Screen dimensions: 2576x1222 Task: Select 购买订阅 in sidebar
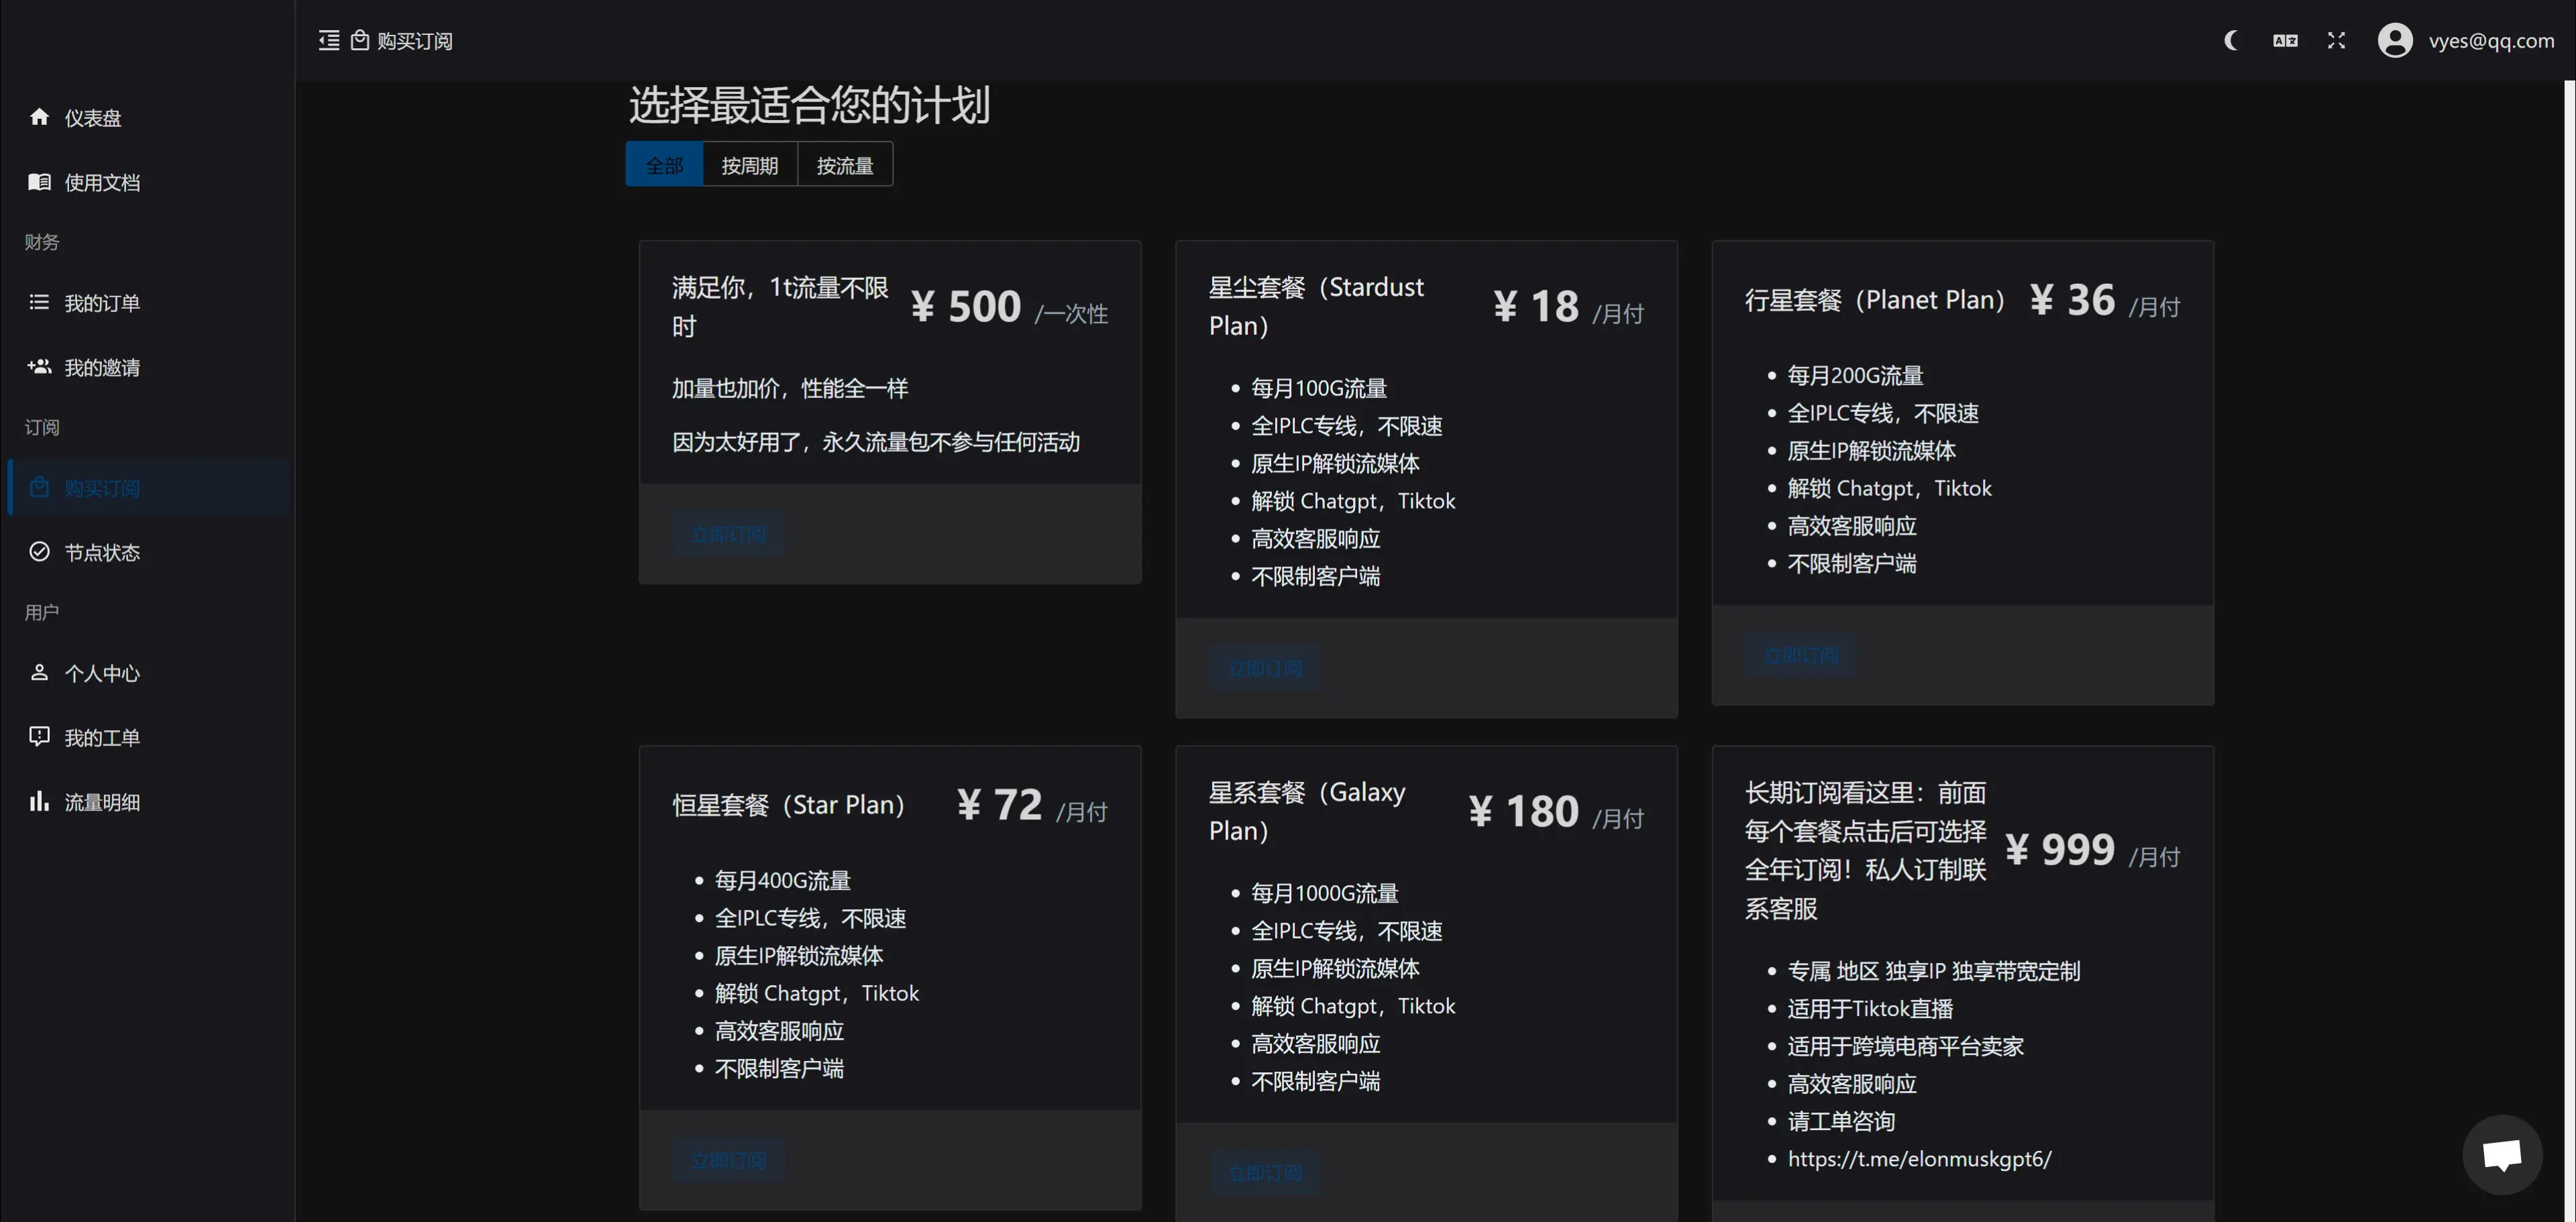tap(148, 487)
